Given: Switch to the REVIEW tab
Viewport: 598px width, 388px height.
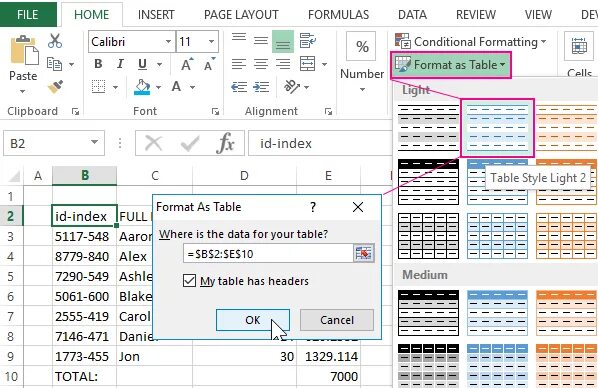Looking at the screenshot, I should [476, 14].
